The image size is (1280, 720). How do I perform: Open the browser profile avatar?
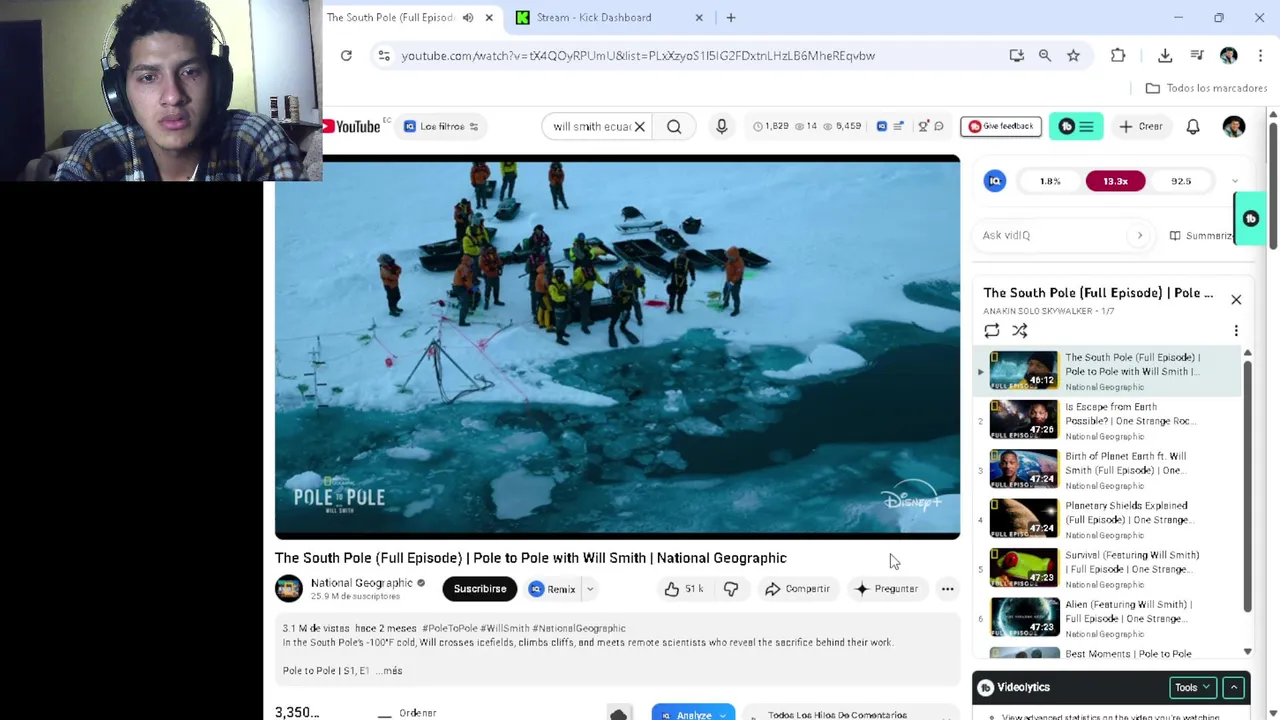click(1229, 56)
